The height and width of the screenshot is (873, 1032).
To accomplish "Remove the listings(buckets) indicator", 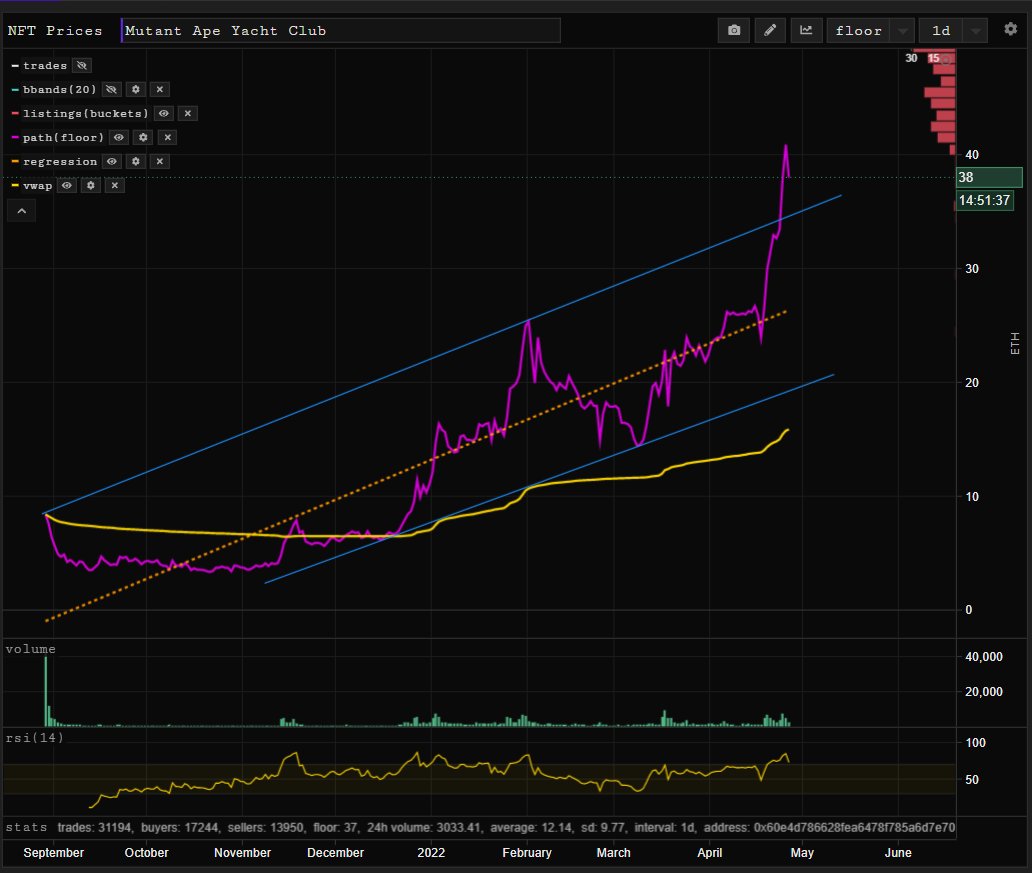I will [x=188, y=113].
